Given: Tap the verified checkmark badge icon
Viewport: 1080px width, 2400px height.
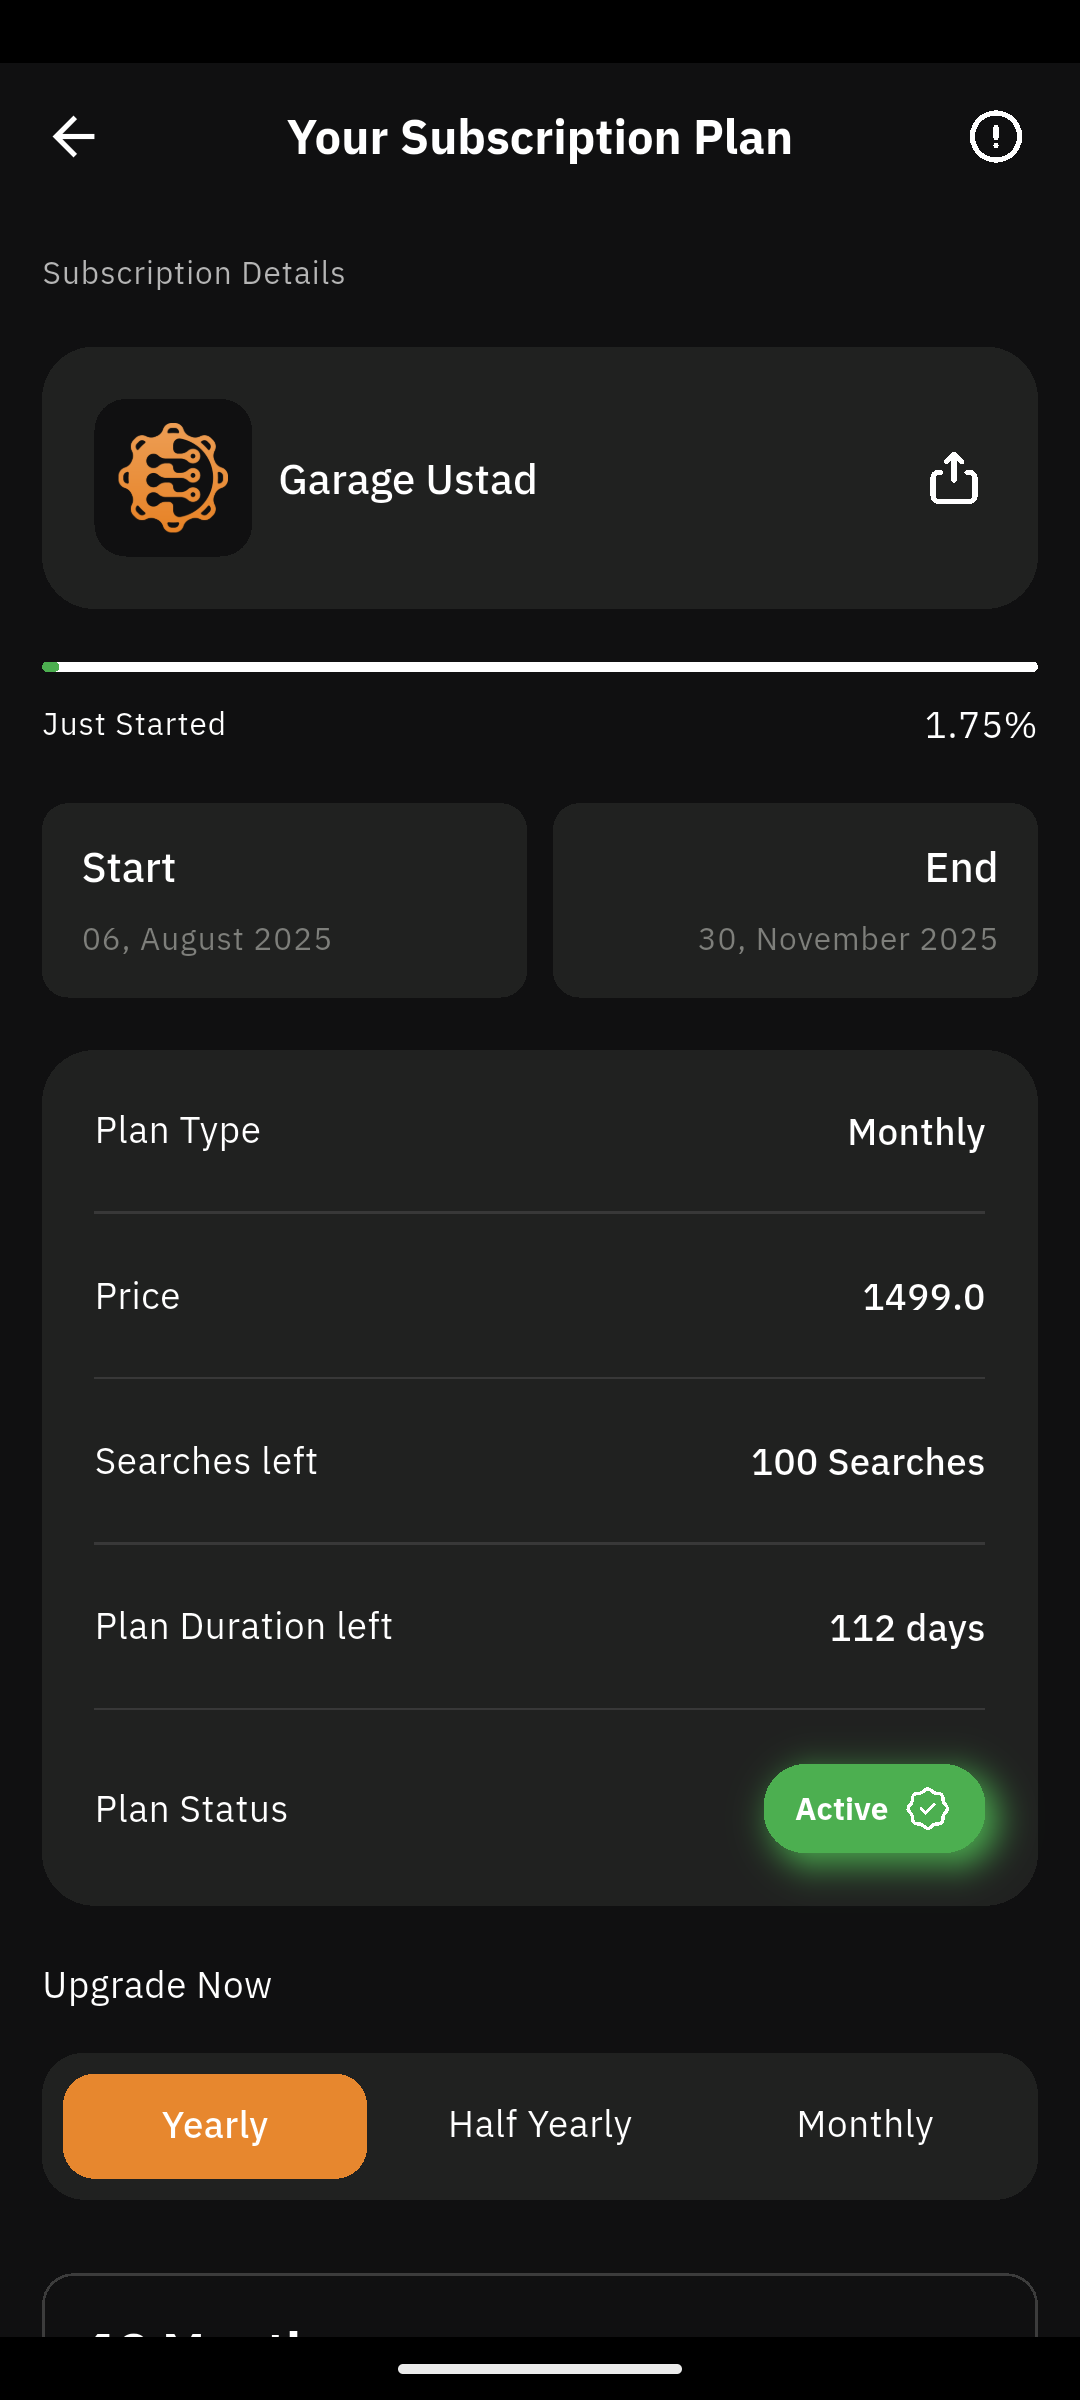Looking at the screenshot, I should pos(927,1809).
